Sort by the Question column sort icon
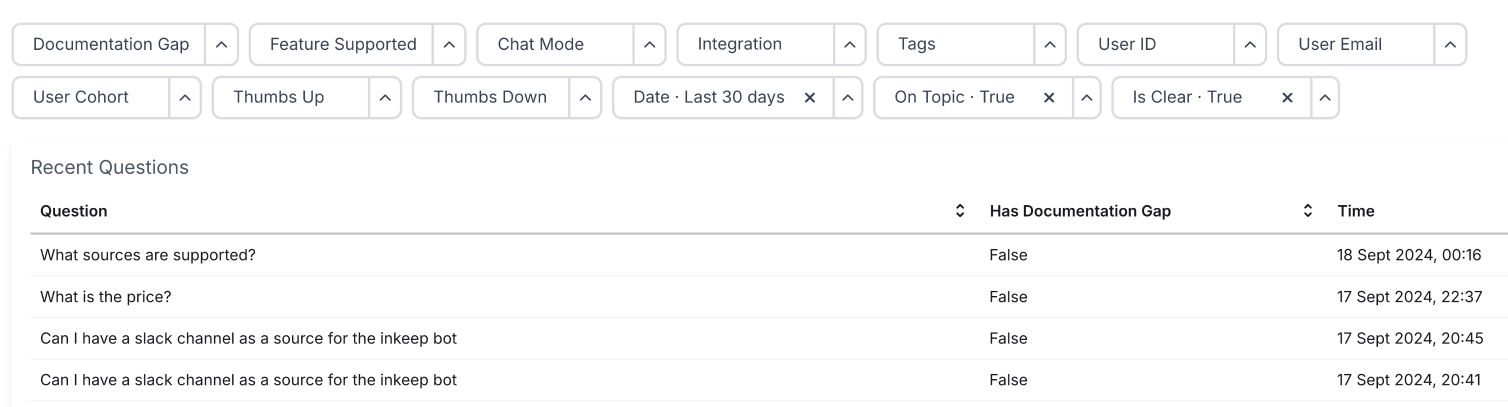This screenshot has width=1508, height=407. (960, 211)
